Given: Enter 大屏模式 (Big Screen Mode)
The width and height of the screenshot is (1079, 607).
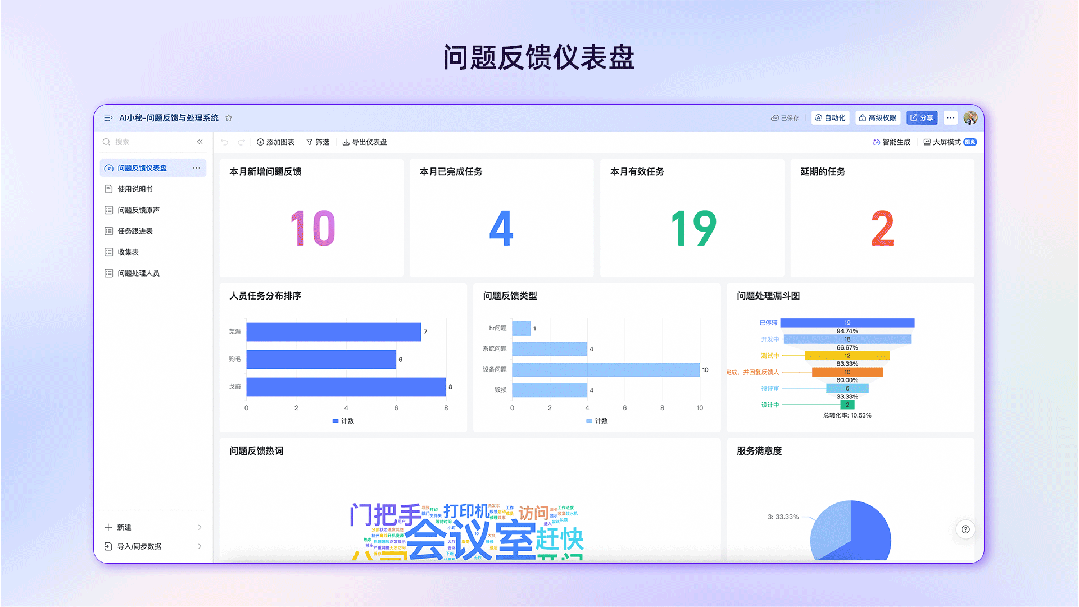Looking at the screenshot, I should point(948,142).
